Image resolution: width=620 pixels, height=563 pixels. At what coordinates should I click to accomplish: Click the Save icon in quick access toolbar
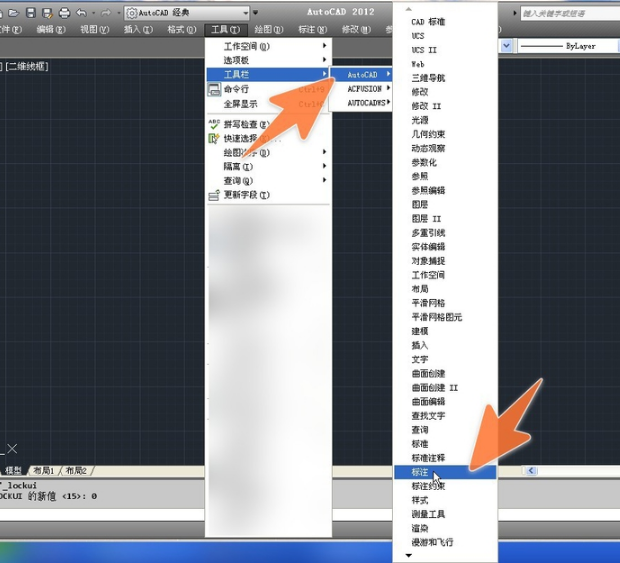(31, 13)
